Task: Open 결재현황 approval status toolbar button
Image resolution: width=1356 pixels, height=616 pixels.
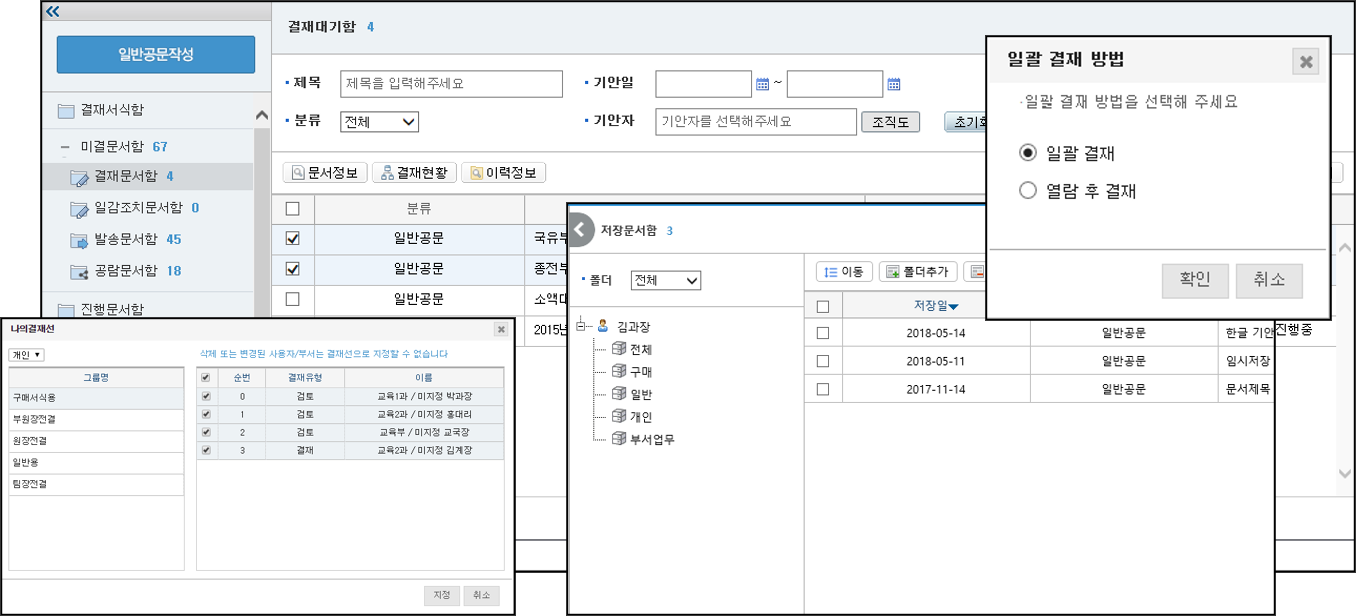Action: (x=414, y=173)
